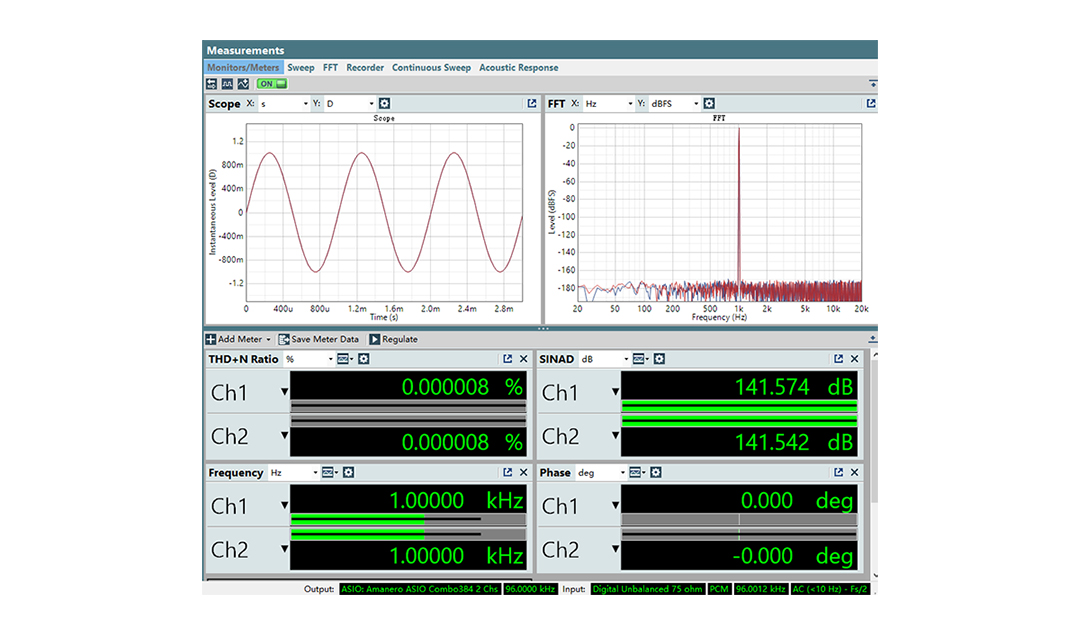1080x640 pixels.
Task: Click the ASIO output device status field
Action: click(420, 590)
